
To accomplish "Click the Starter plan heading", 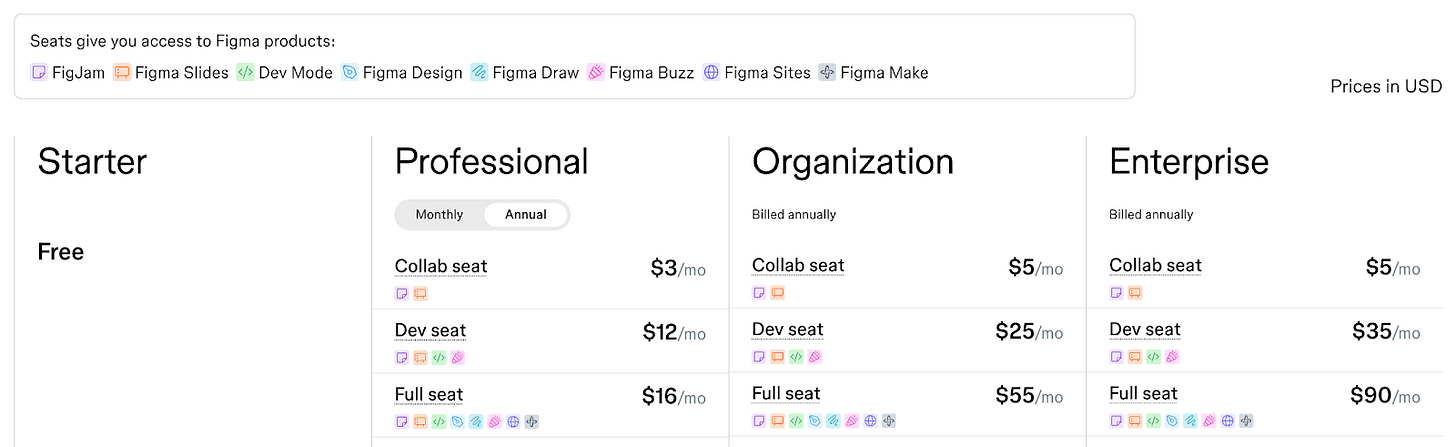I will point(92,162).
